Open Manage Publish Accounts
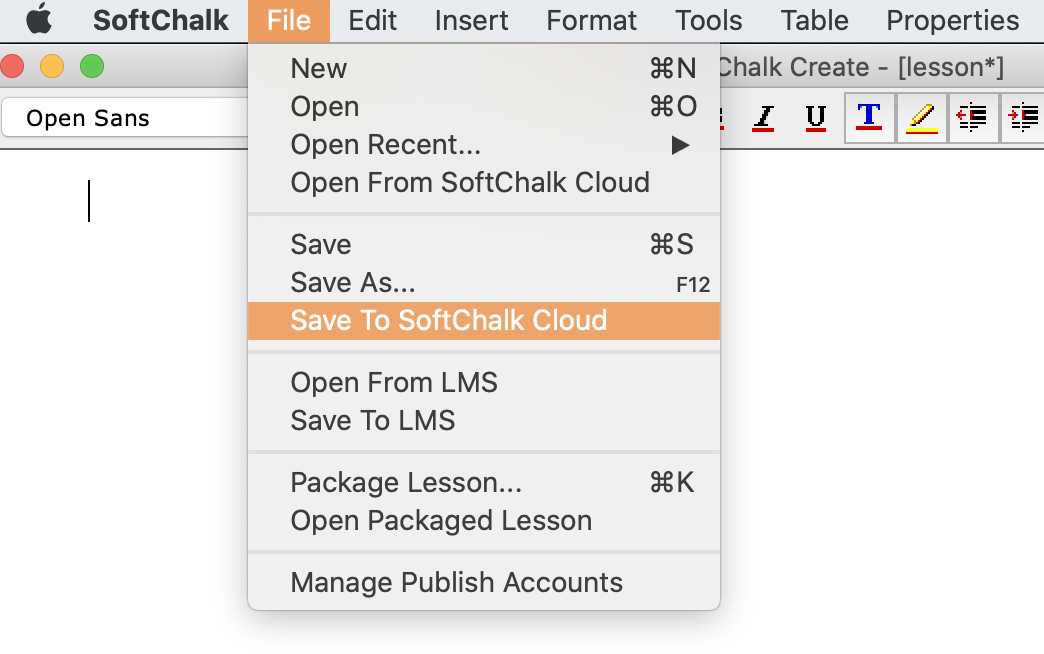Screen dimensions: 1044x654 click(456, 582)
